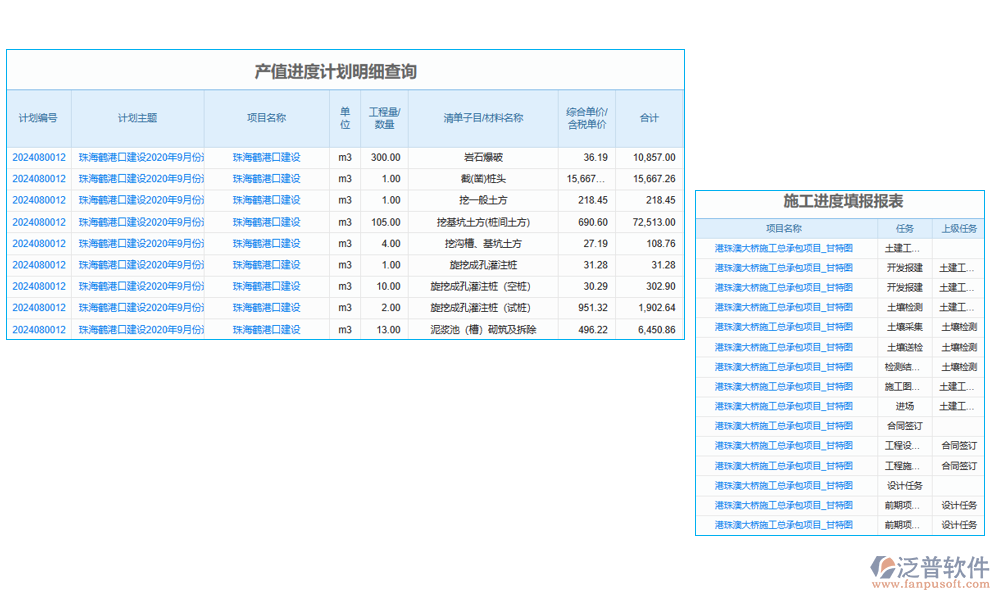
Task: Select the 旋挖成孔灌注桩 (试桩) item cell
Action: 483,308
